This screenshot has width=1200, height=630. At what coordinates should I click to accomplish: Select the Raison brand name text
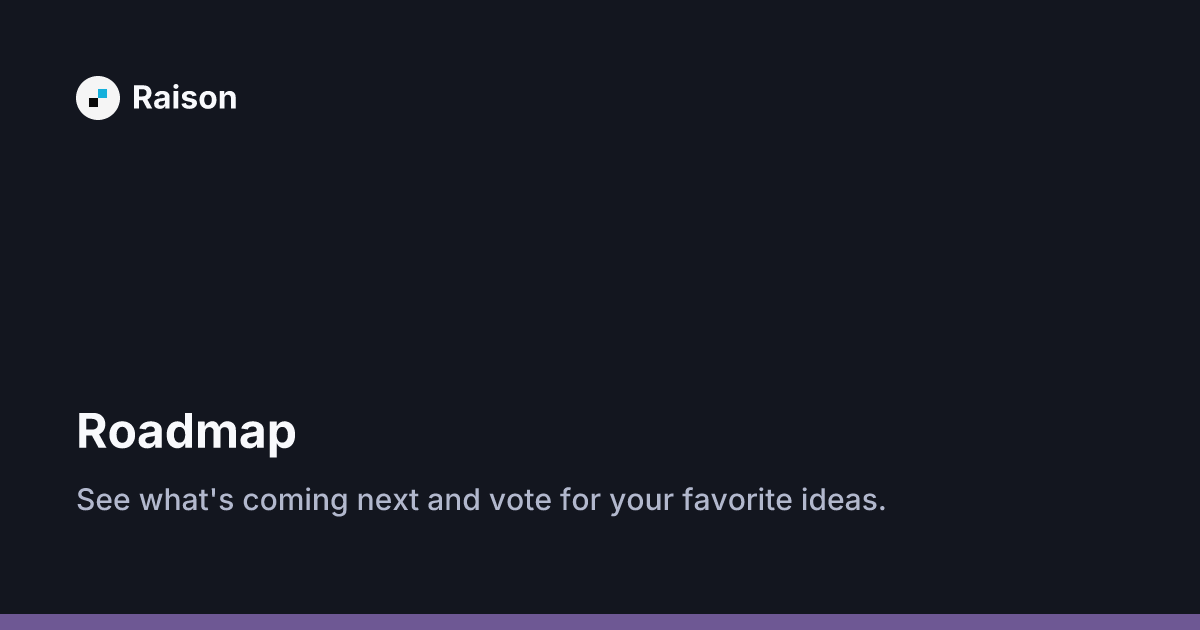coord(184,98)
